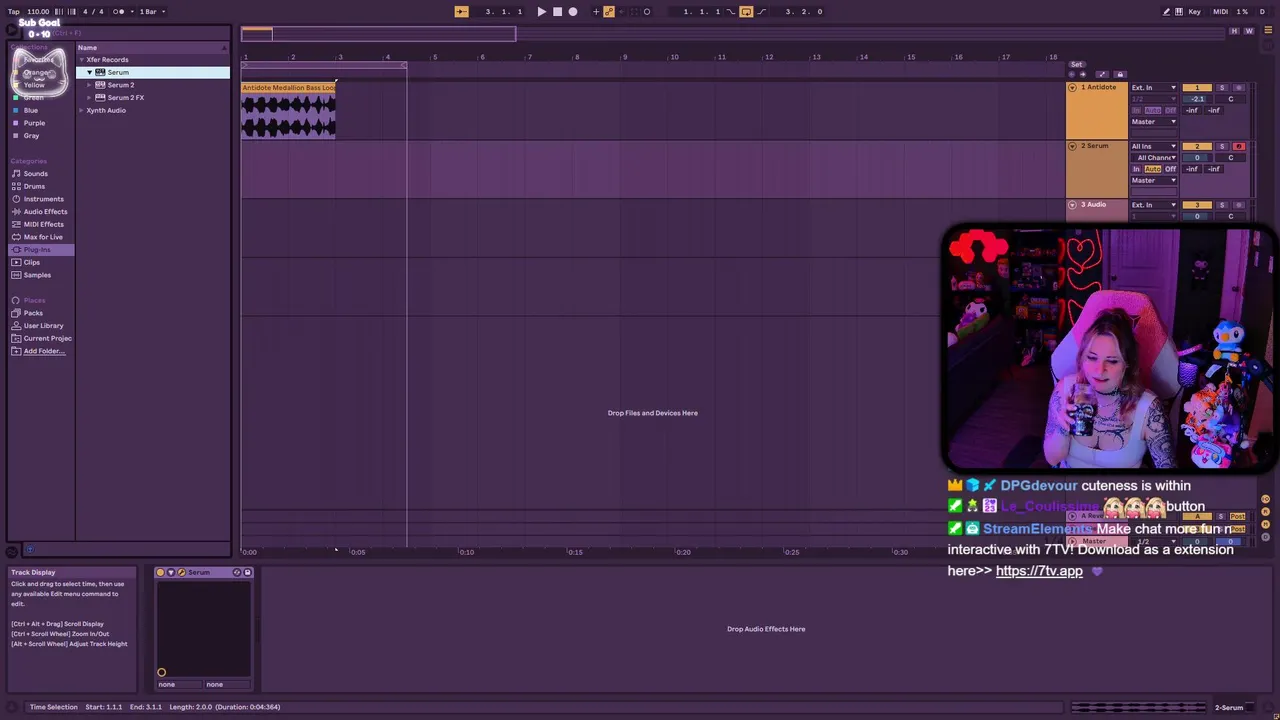Toggle Key Map Mode switch

(x=1195, y=12)
